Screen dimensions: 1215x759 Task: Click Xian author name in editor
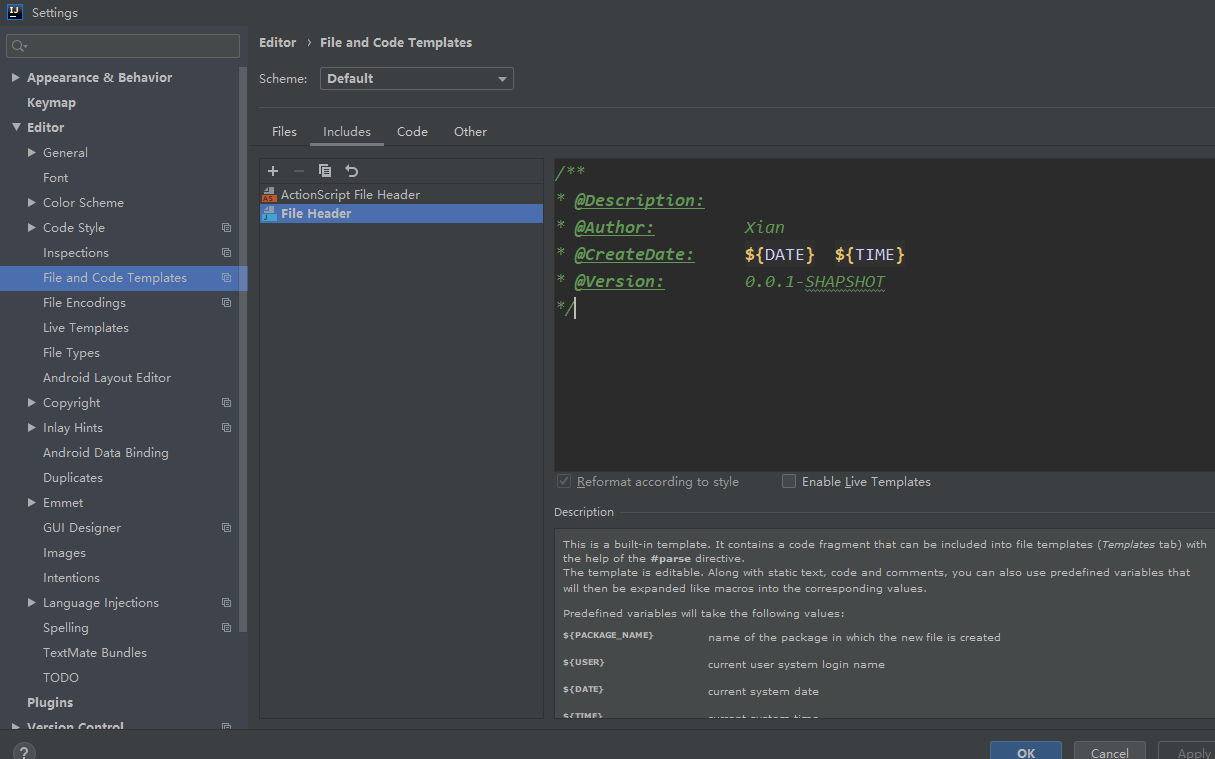click(x=765, y=228)
